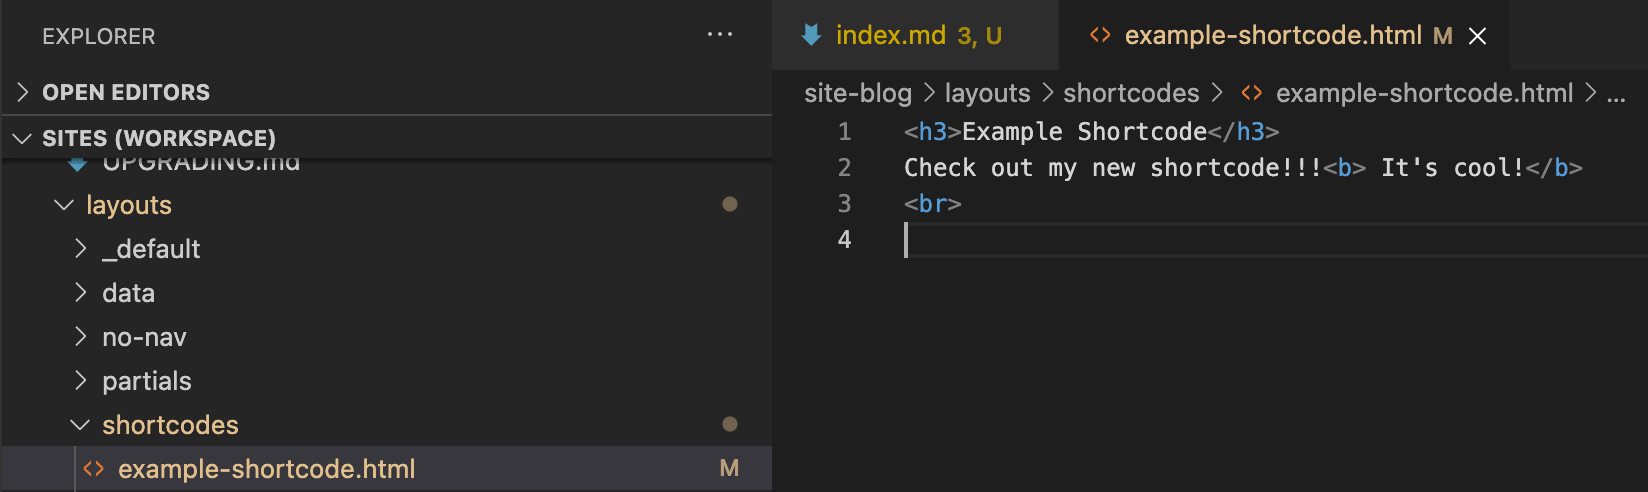This screenshot has width=1648, height=492.
Task: Close the example-shortcode.html editor tab
Action: [1477, 36]
